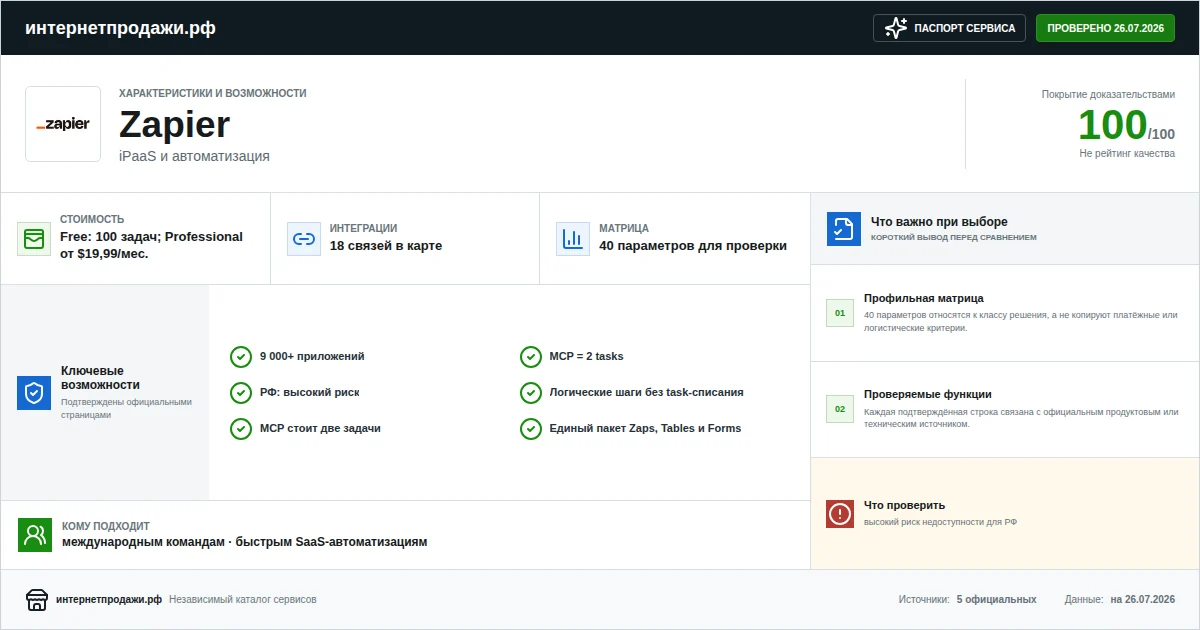Click checkmark beside Единый пакет Zaps, Tables
This screenshot has height=630, width=1200.
531,429
